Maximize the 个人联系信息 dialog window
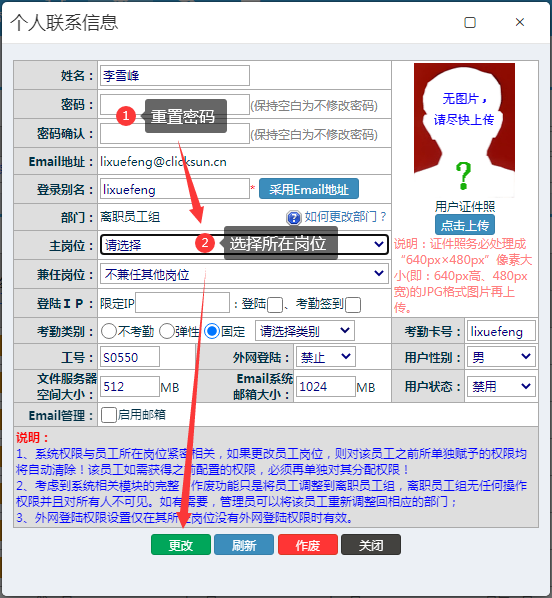This screenshot has width=552, height=598. (470, 23)
